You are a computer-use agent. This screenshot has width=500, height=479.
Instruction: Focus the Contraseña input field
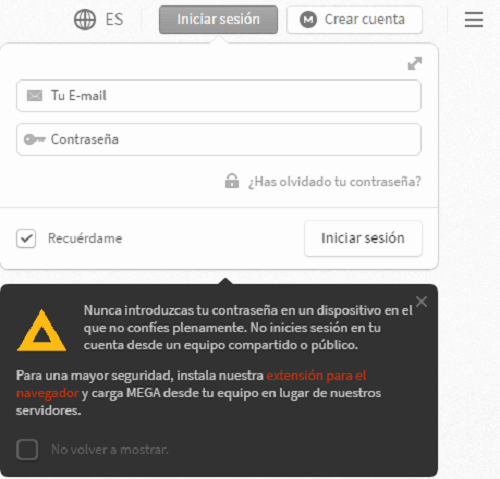click(219, 139)
